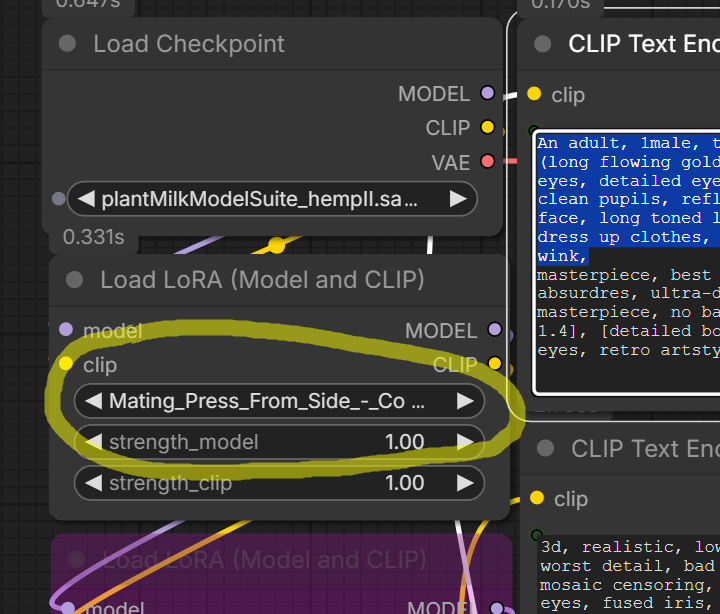Collapse the Load LoRA (Model and CLIP) node dot
The height and width of the screenshot is (614, 720).
pyautogui.click(x=74, y=280)
